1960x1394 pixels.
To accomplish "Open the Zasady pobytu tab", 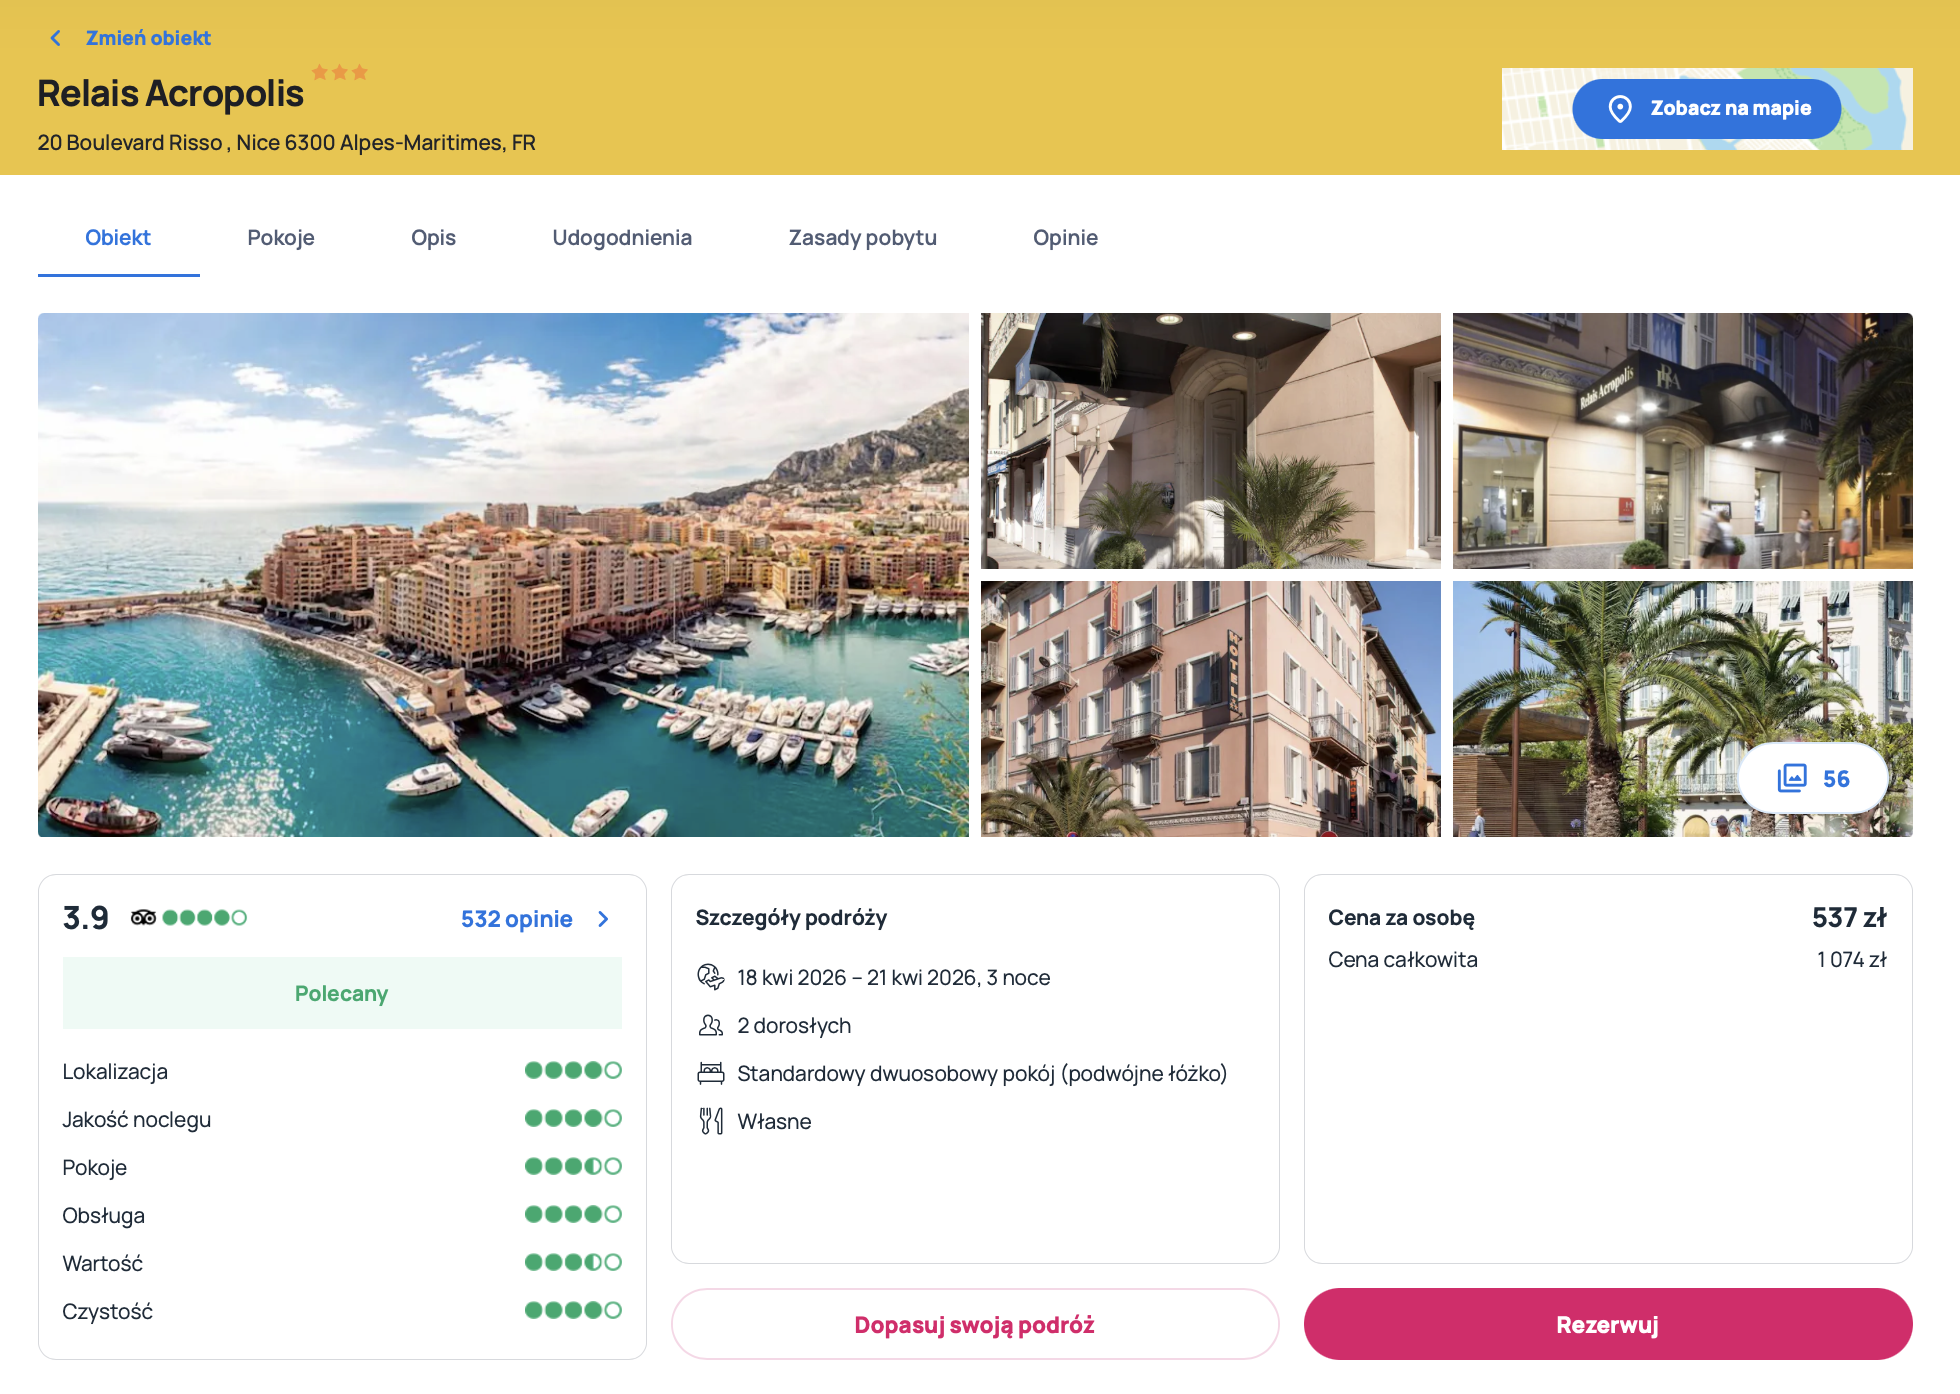I will point(862,238).
